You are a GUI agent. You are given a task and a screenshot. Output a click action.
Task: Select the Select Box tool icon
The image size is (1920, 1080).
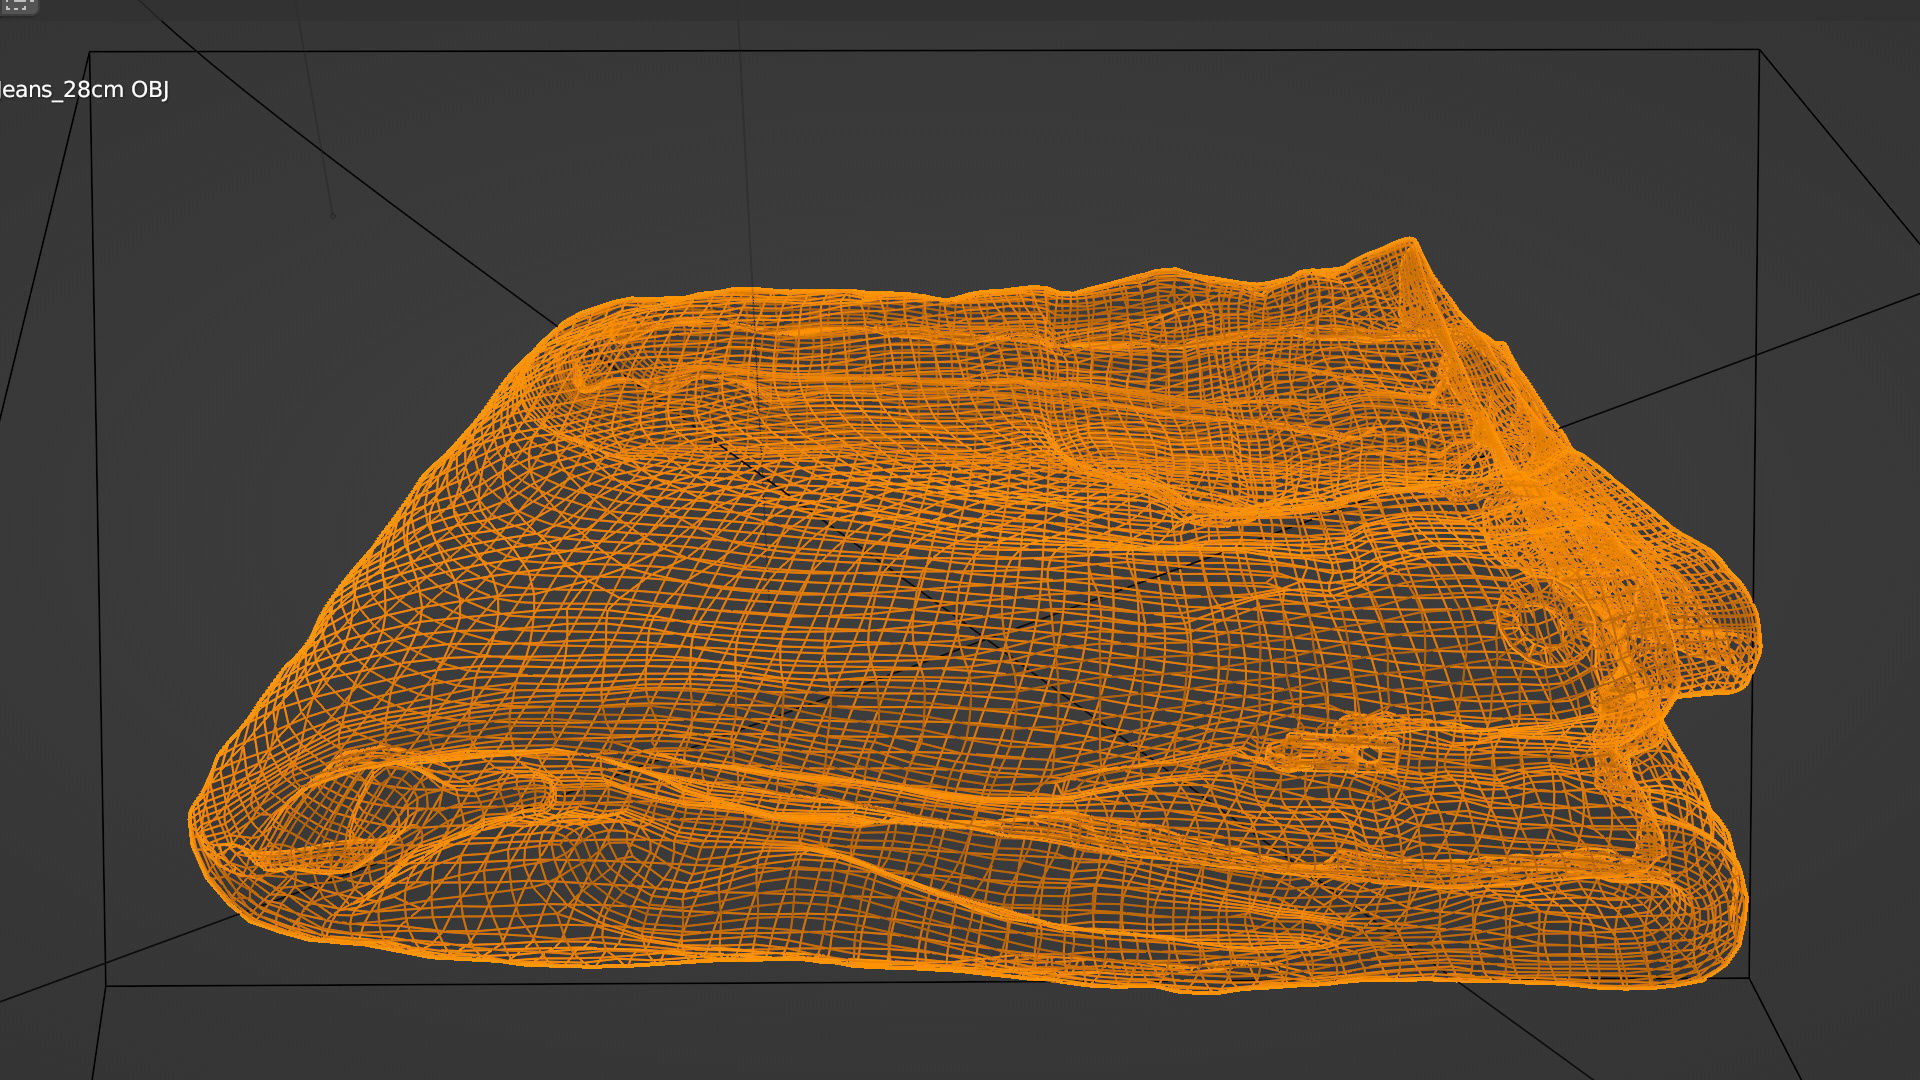pos(18,5)
